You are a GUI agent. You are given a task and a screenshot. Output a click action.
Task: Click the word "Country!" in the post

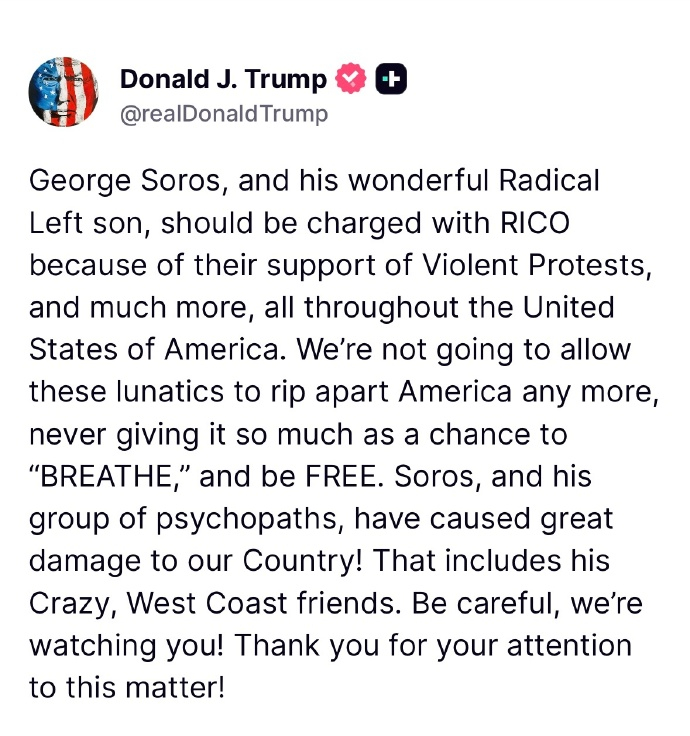pyautogui.click(x=302, y=562)
